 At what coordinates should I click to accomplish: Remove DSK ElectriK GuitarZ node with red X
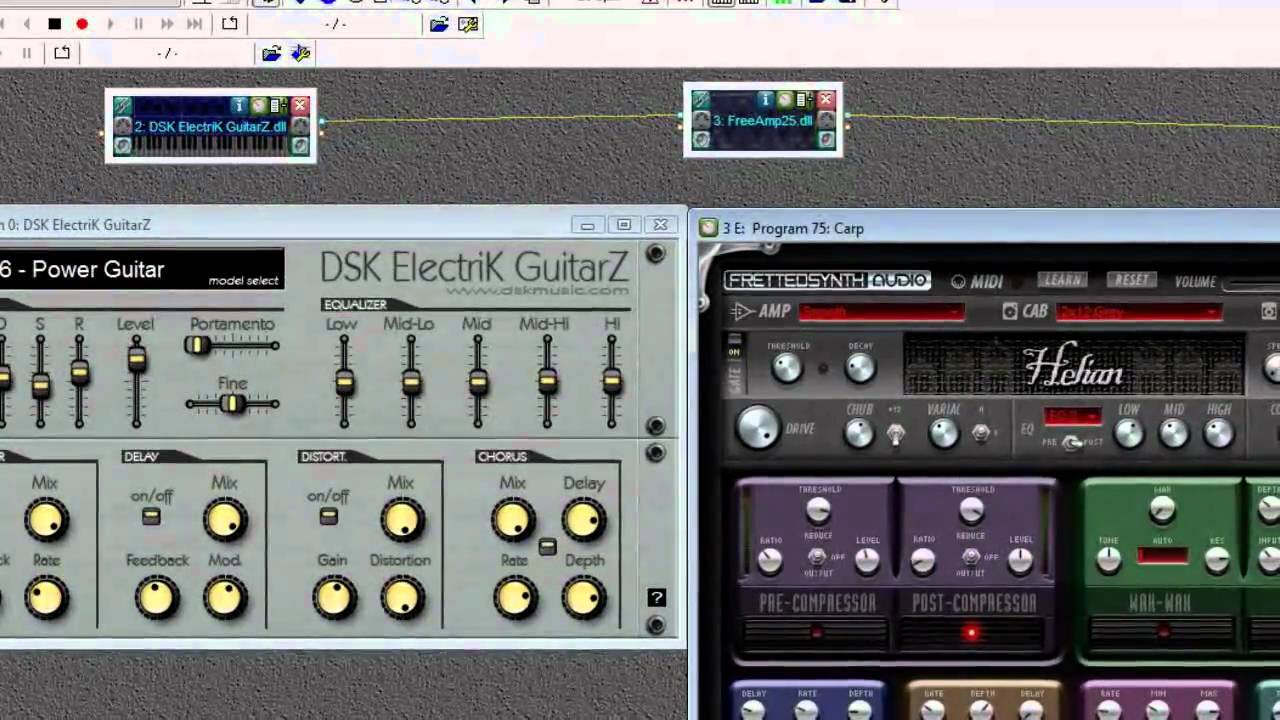[300, 105]
